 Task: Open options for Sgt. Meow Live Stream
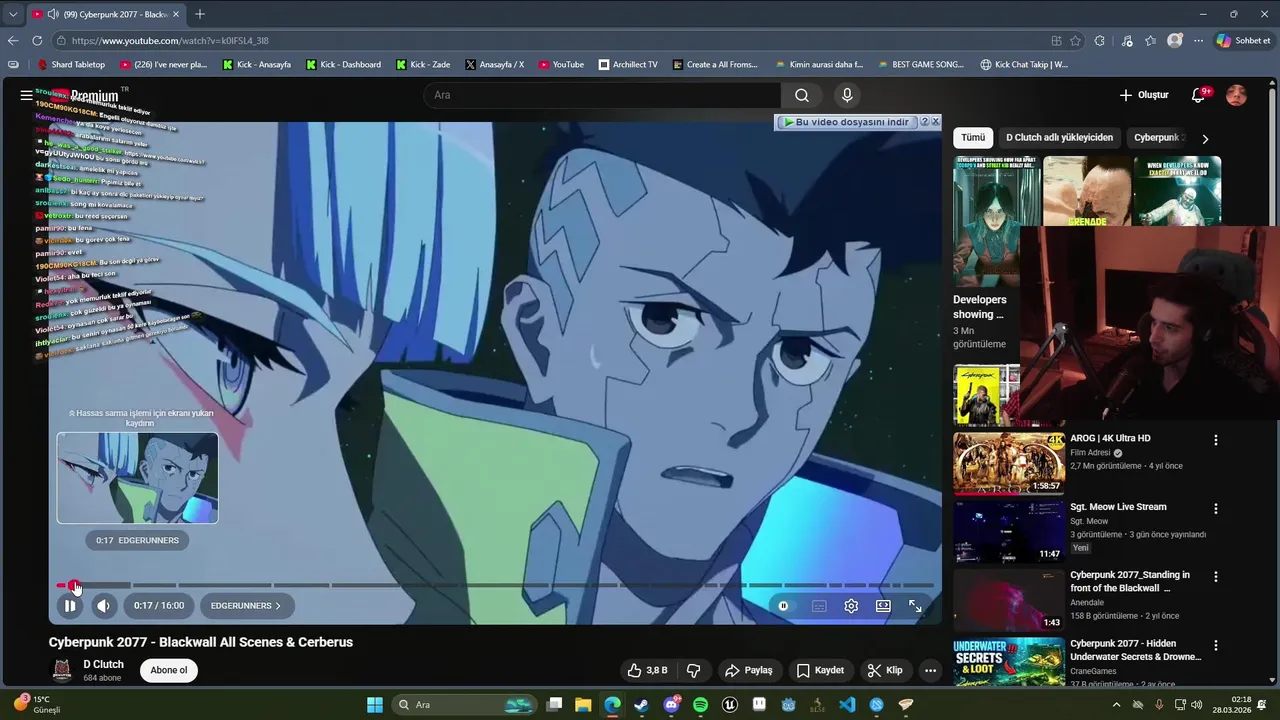pos(1216,509)
